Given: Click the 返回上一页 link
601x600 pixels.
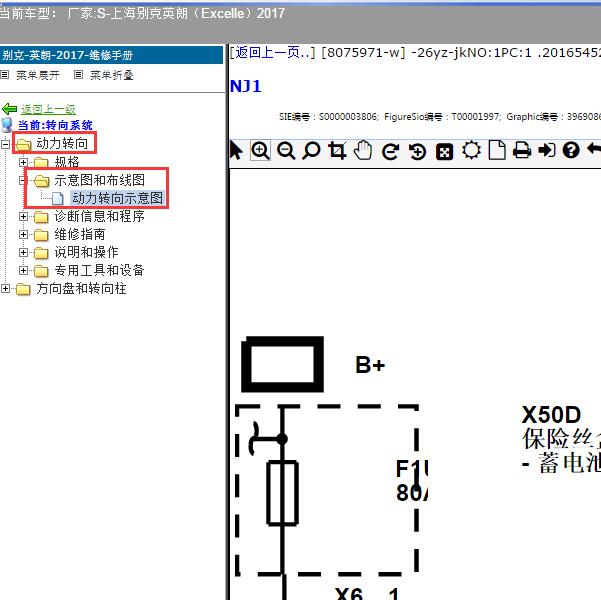Looking at the screenshot, I should [x=272, y=53].
